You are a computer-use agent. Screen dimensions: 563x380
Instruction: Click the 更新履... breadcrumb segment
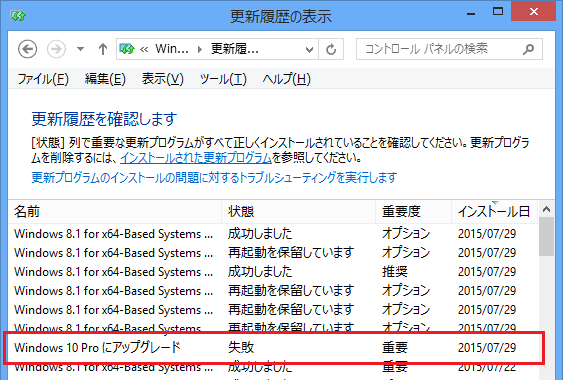tap(234, 49)
